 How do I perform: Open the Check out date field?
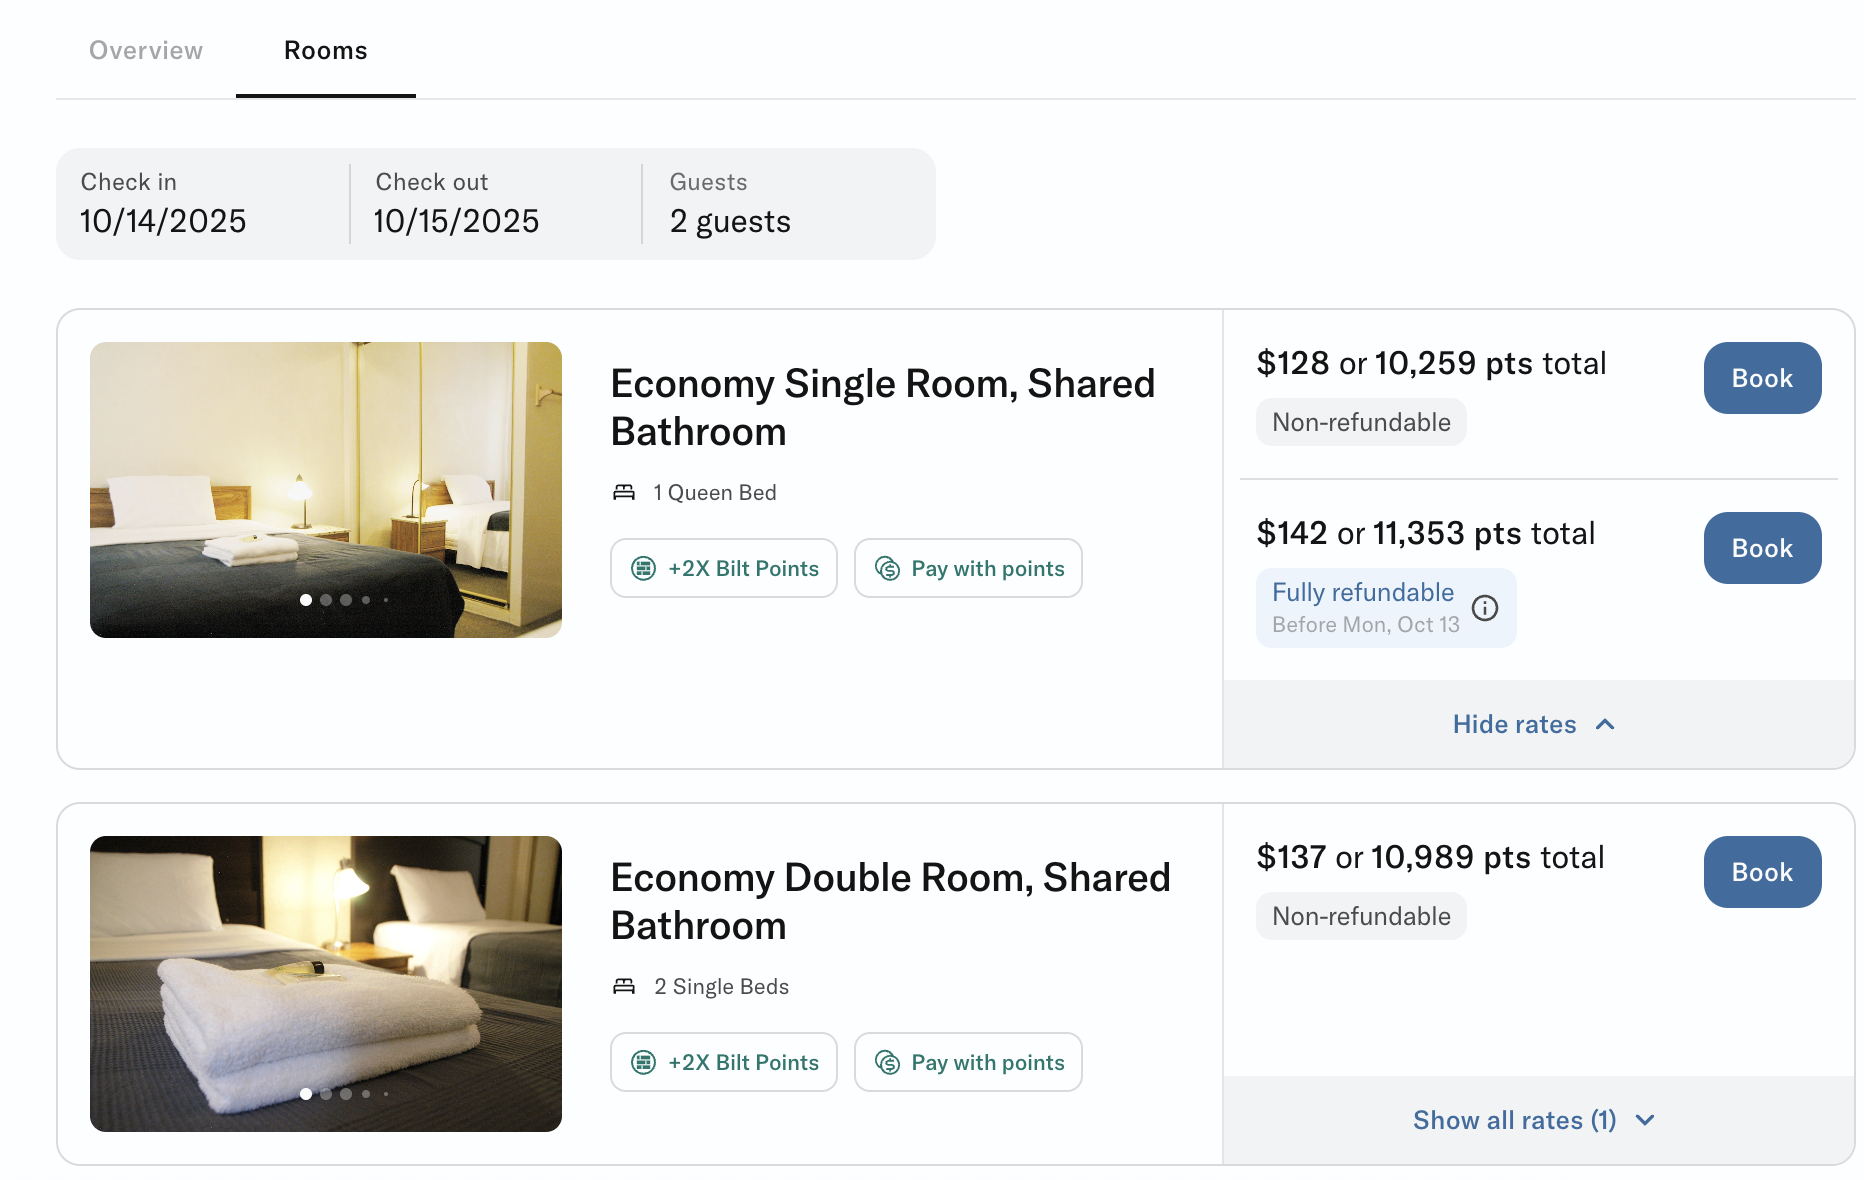(x=456, y=203)
